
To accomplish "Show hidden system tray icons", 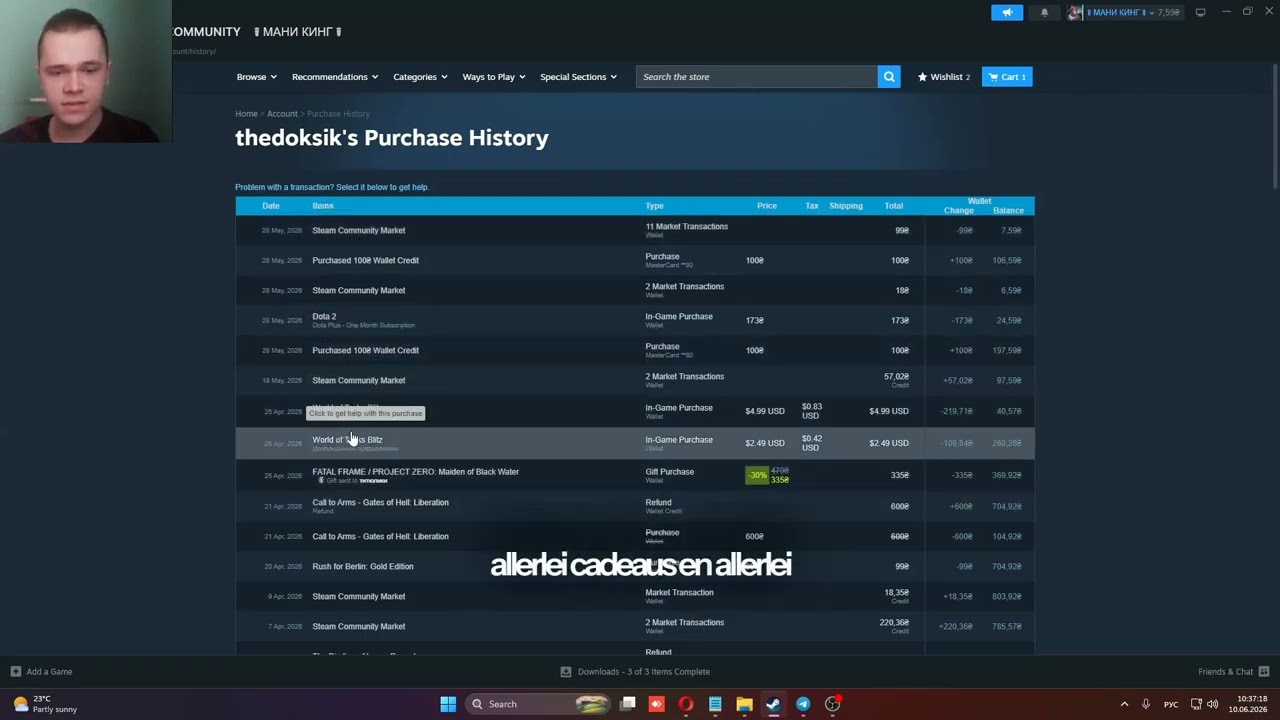I will (1124, 704).
